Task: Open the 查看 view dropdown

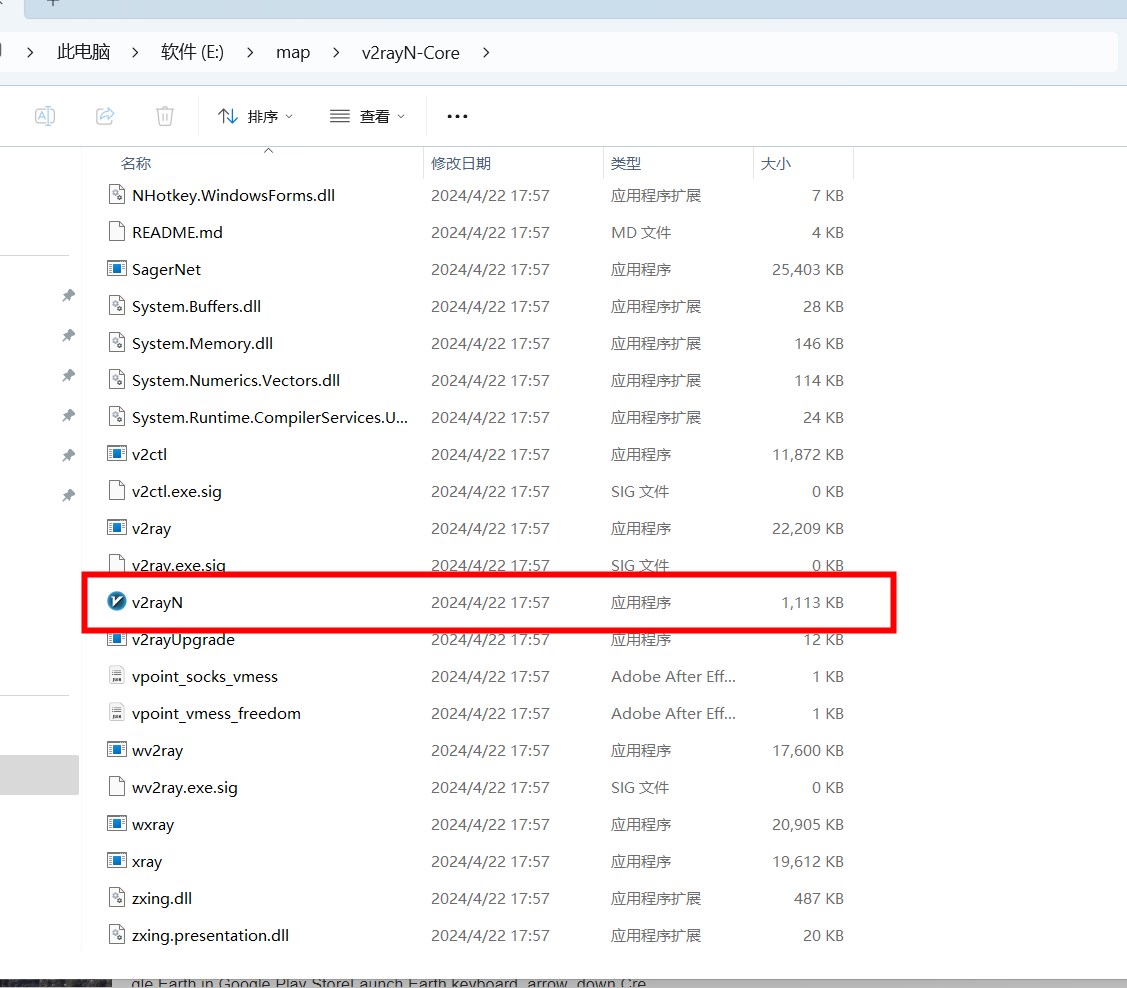Action: [367, 116]
